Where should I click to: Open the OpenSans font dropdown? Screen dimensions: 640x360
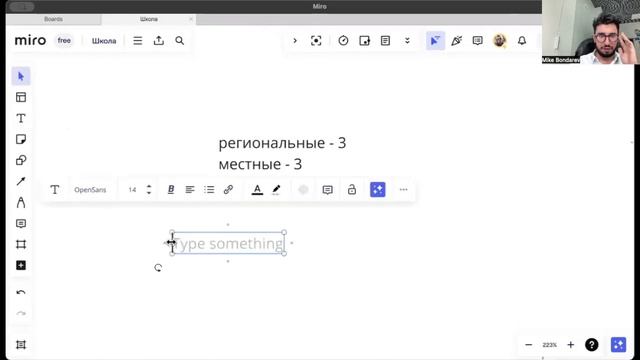point(90,190)
